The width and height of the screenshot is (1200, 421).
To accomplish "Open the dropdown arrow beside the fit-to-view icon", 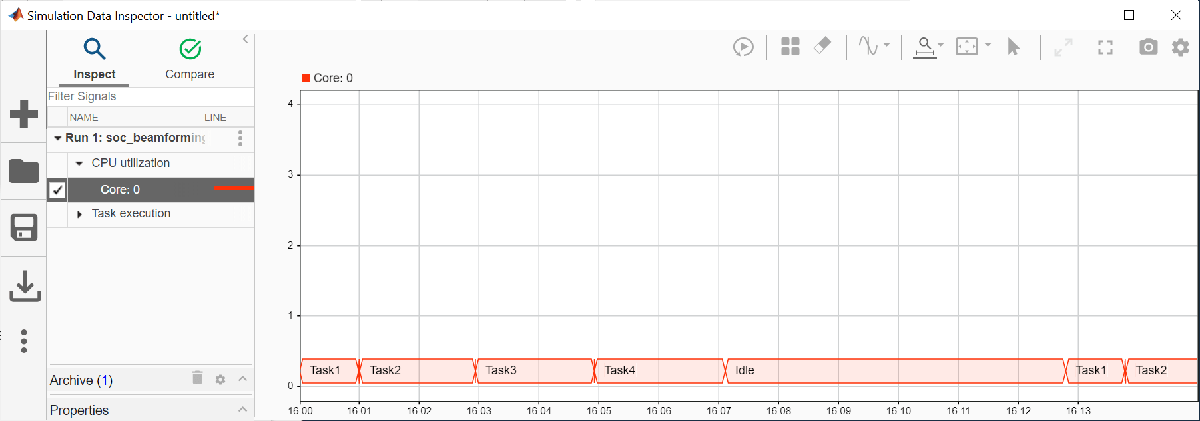I will point(987,46).
